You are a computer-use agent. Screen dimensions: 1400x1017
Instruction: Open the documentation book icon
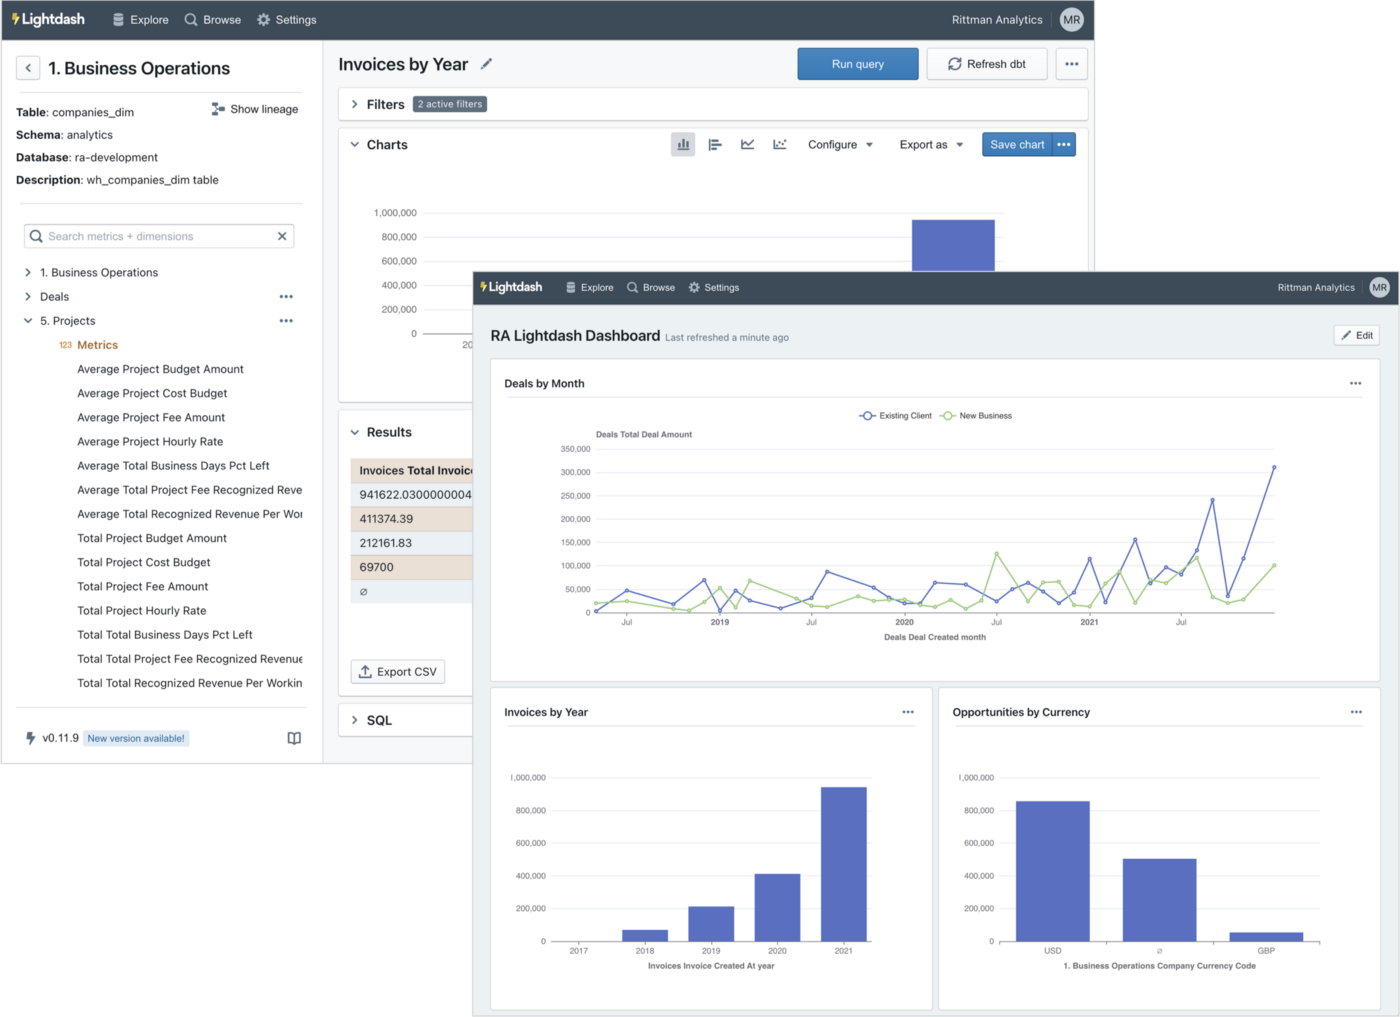294,738
